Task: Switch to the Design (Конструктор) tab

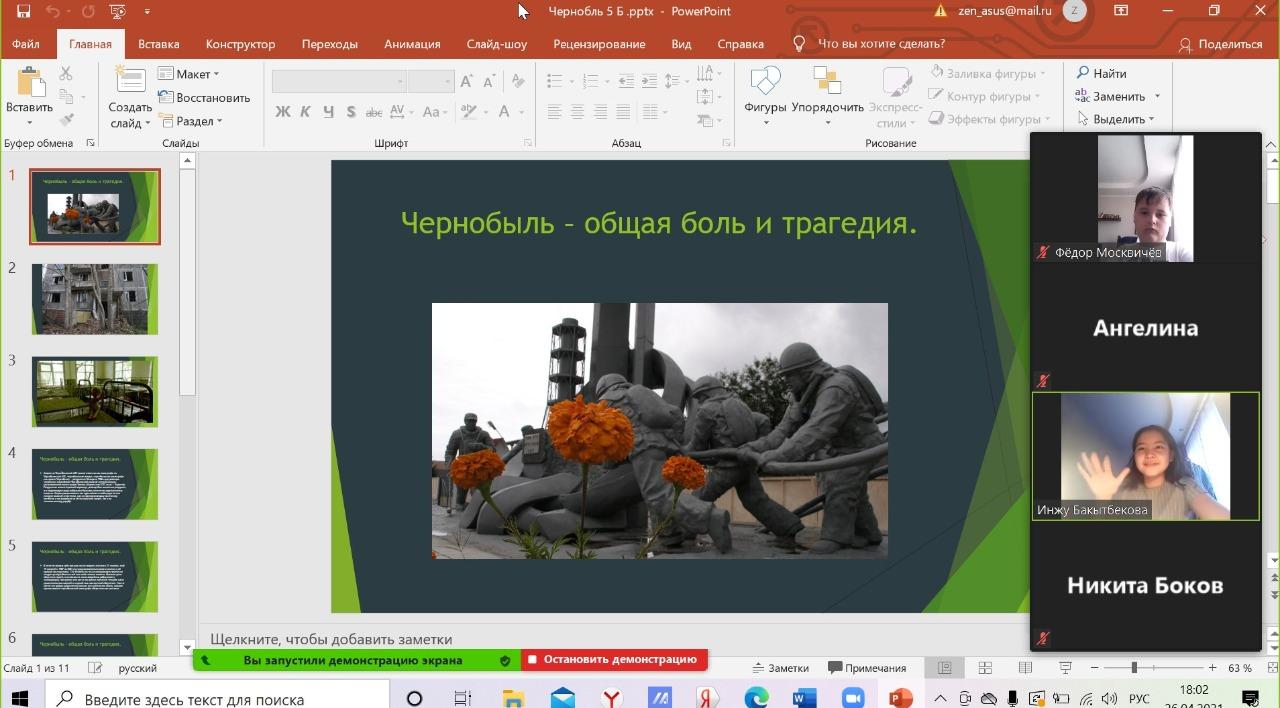Action: (240, 44)
